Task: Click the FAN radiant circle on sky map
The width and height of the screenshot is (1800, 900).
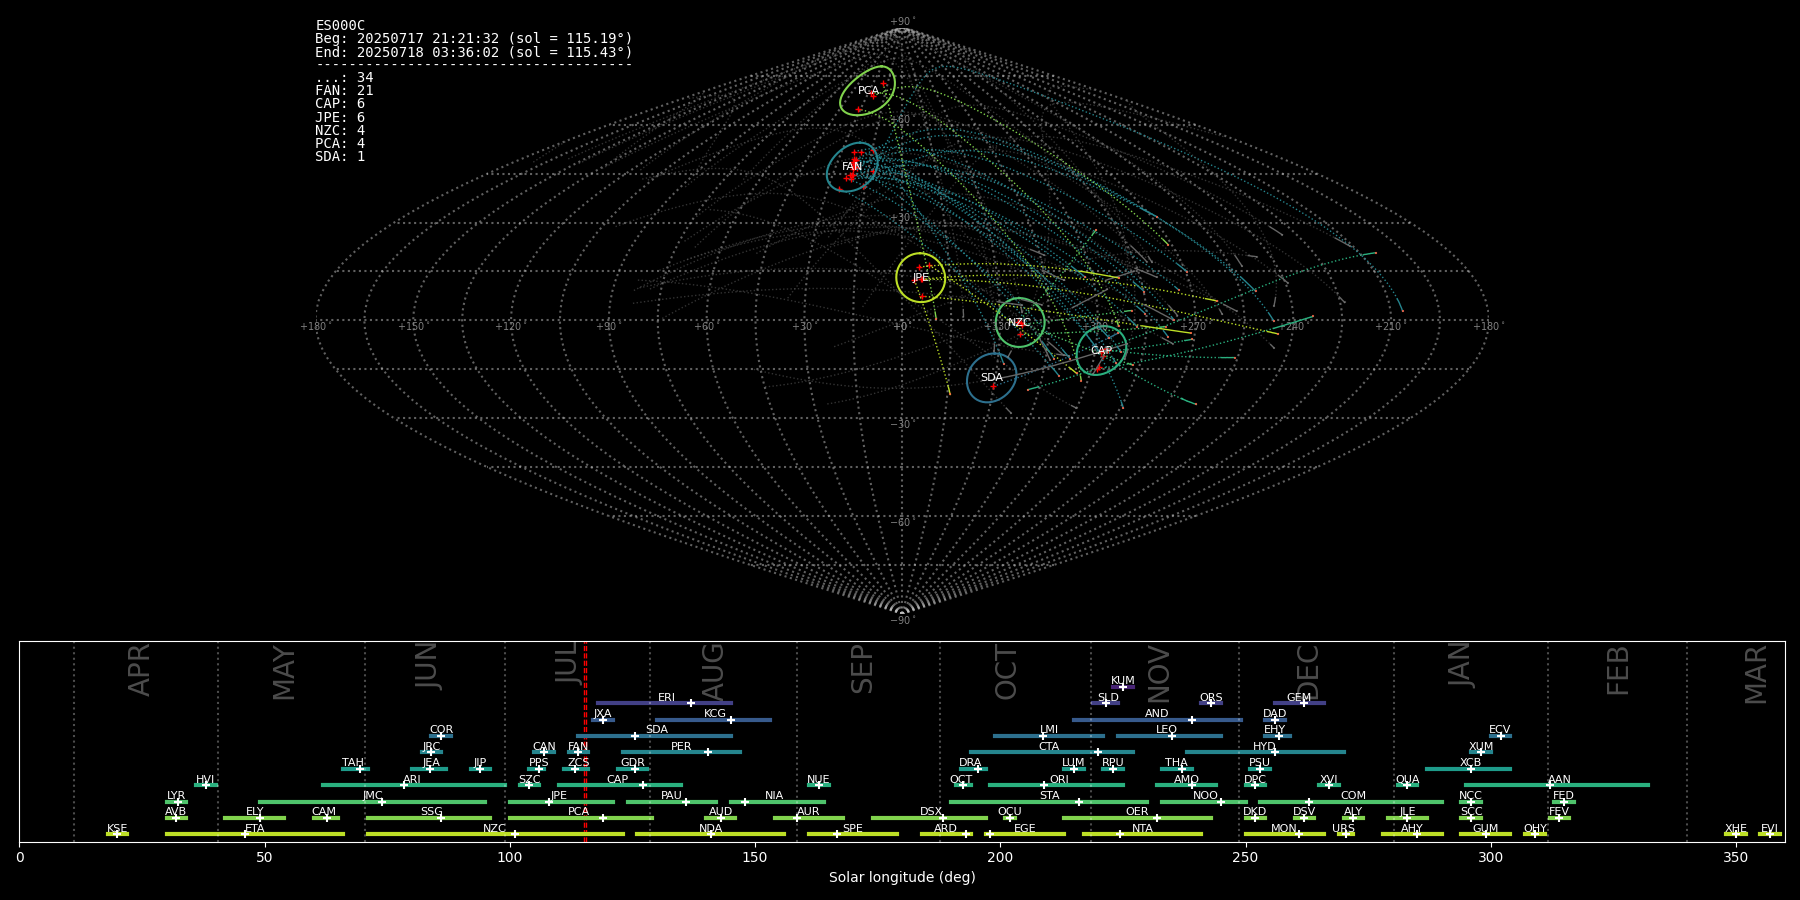Action: tap(852, 167)
